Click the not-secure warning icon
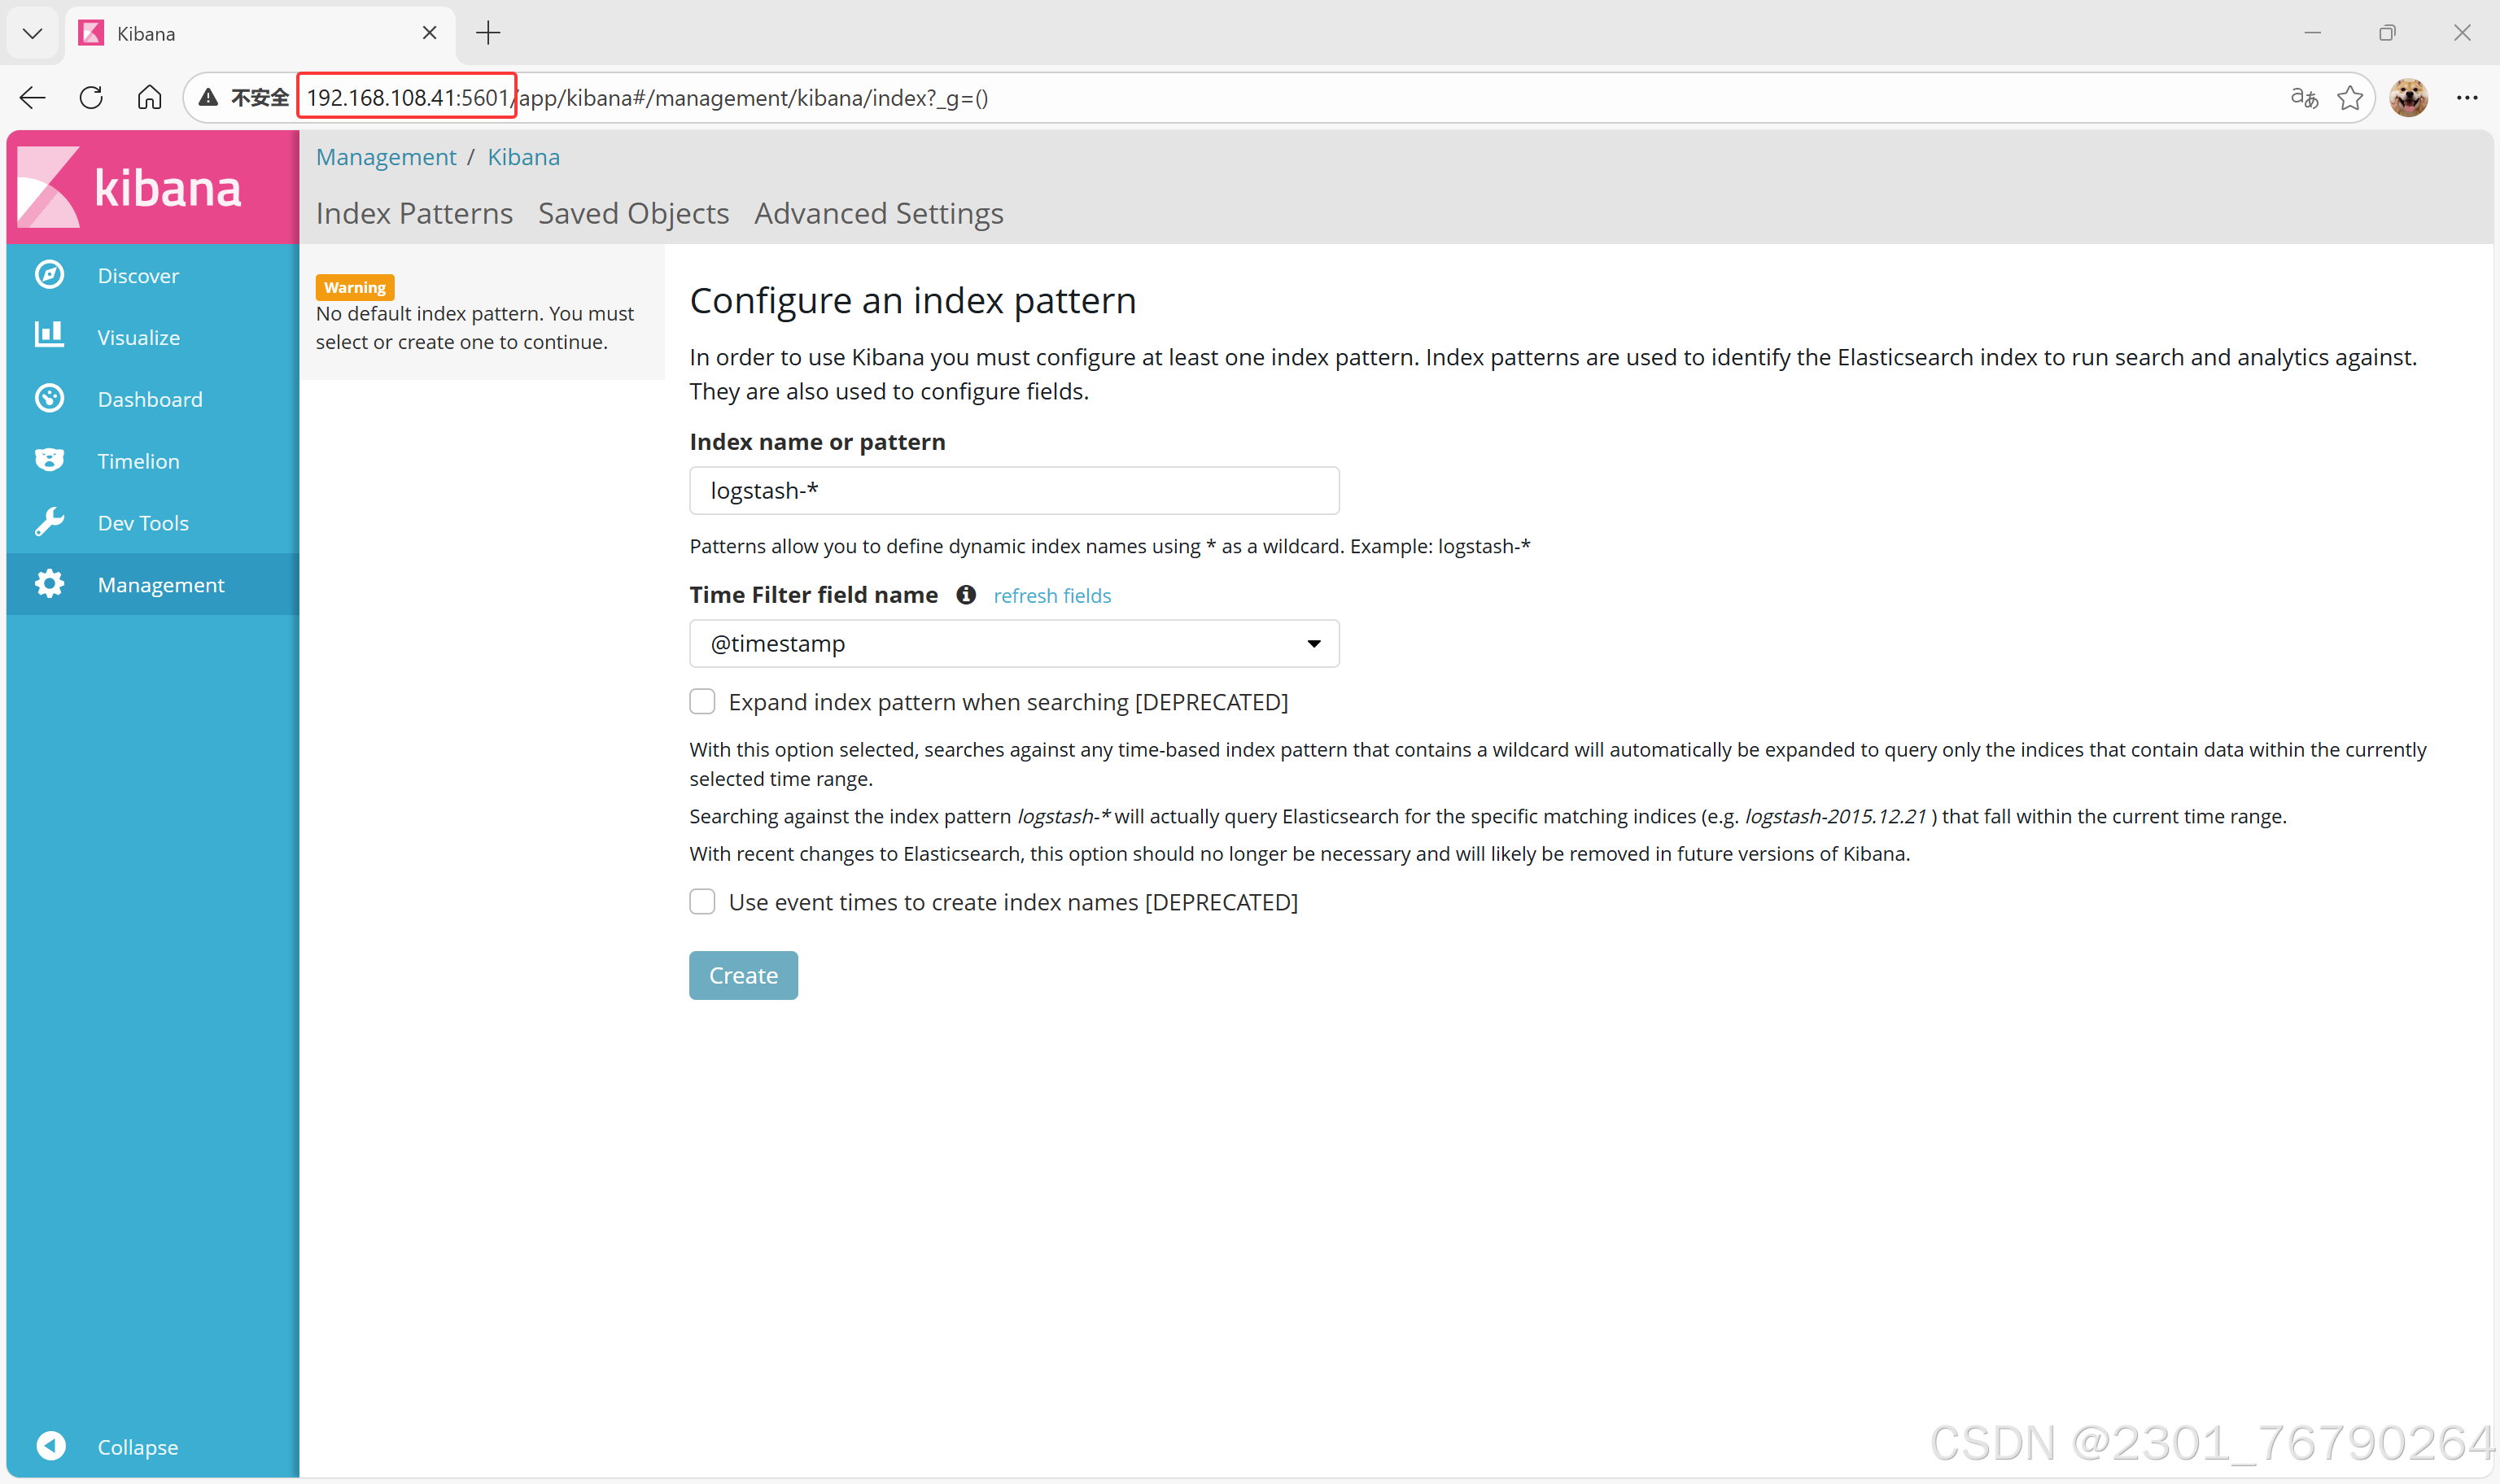Screen dimensions: 2500x1484 [208, 98]
